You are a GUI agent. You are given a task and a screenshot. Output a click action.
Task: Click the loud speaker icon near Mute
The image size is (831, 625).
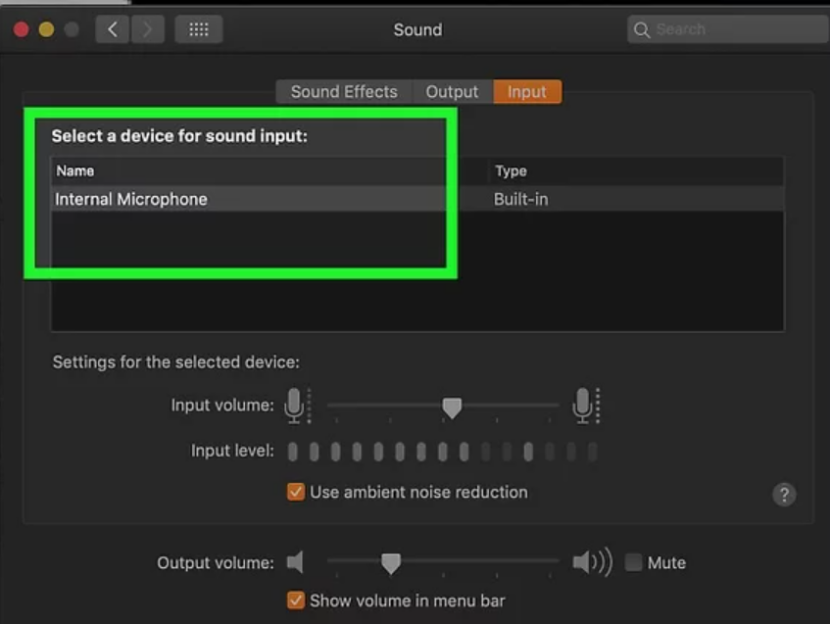coord(593,562)
